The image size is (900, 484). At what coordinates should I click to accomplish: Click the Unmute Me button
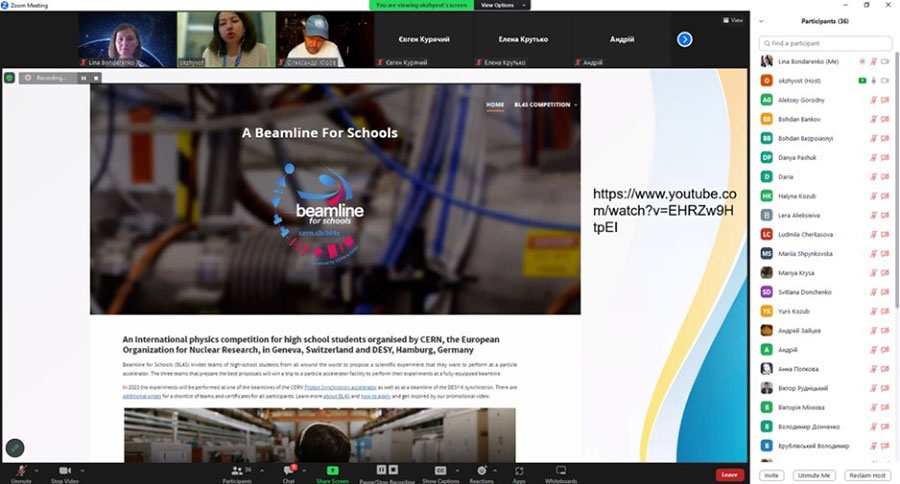coord(814,475)
